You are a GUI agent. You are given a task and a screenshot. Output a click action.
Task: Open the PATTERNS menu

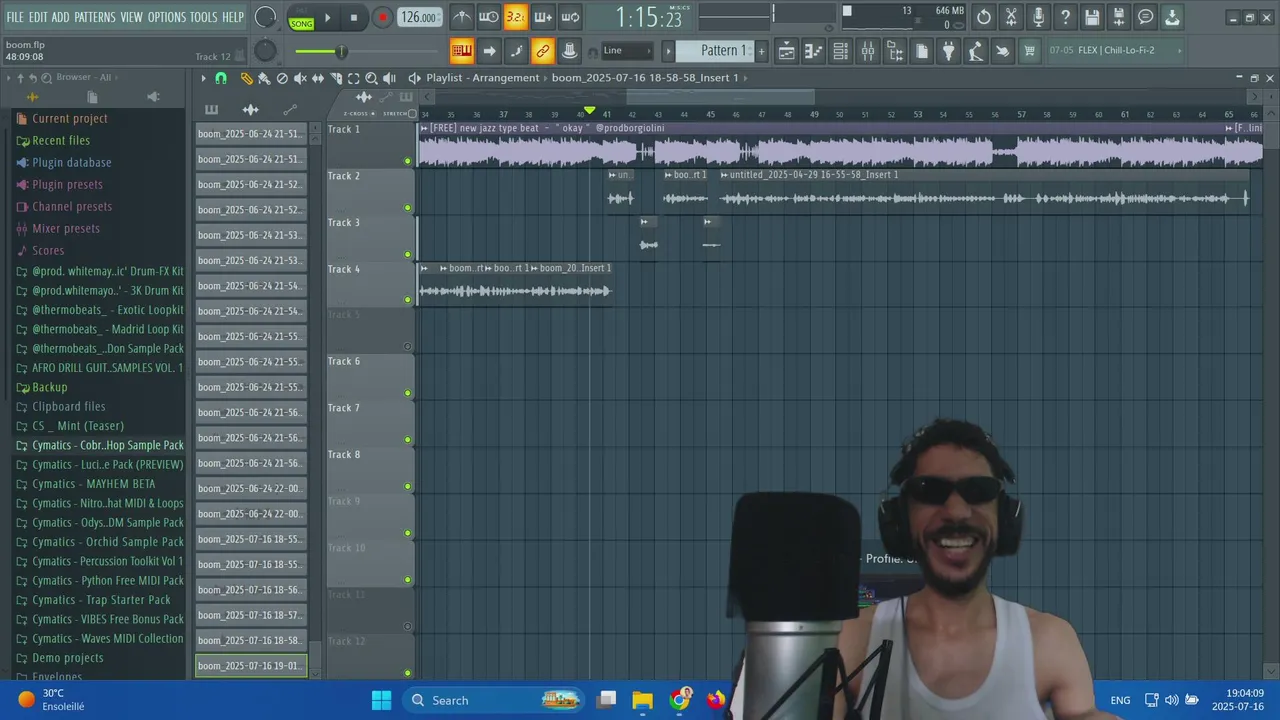tap(95, 17)
